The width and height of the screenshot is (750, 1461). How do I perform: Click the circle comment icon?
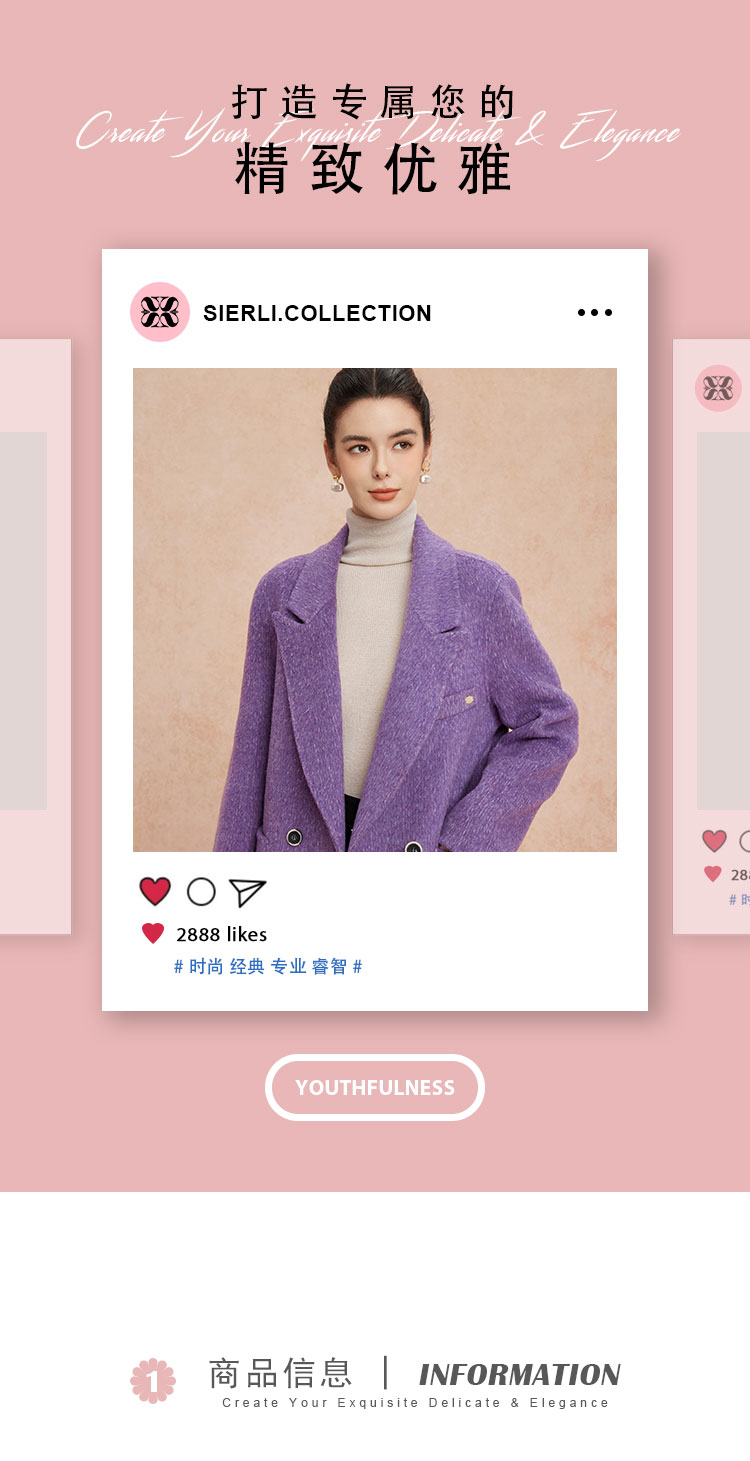tap(201, 891)
